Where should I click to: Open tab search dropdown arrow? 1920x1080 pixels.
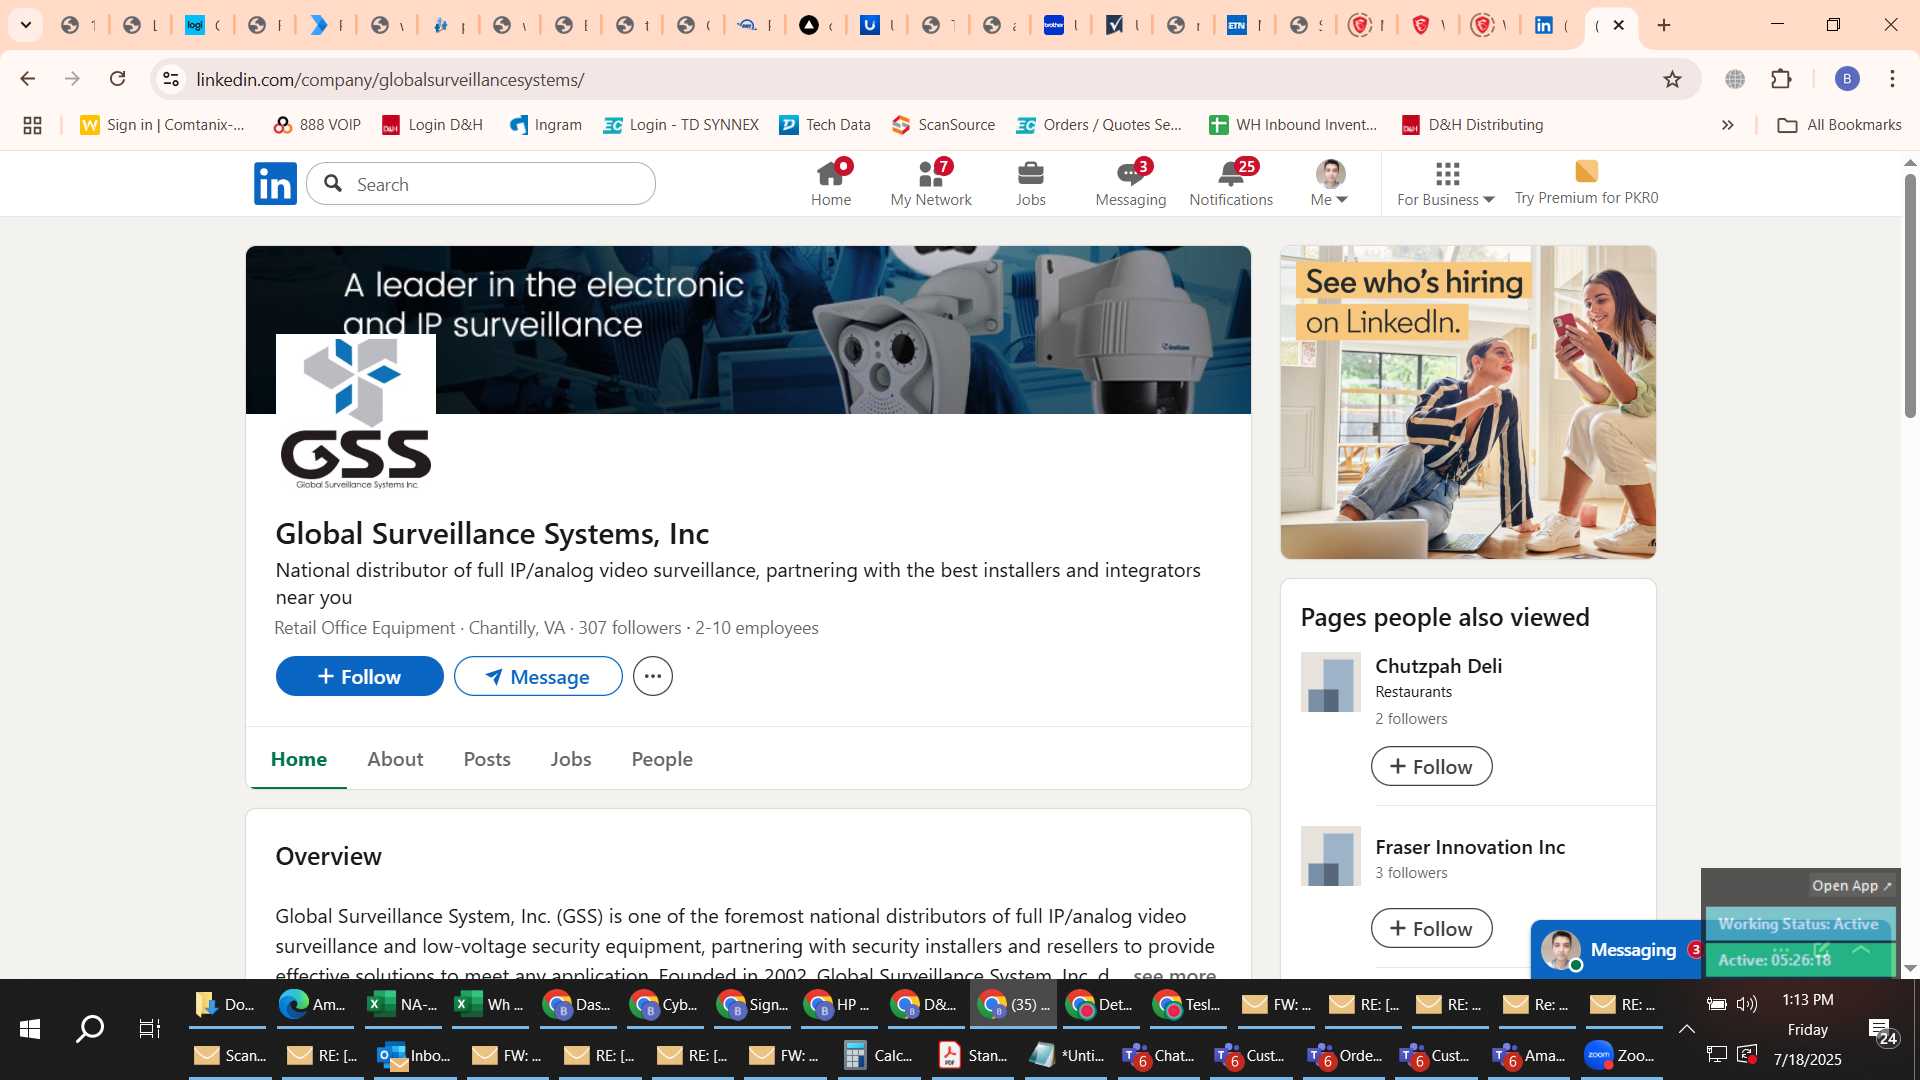(26, 25)
